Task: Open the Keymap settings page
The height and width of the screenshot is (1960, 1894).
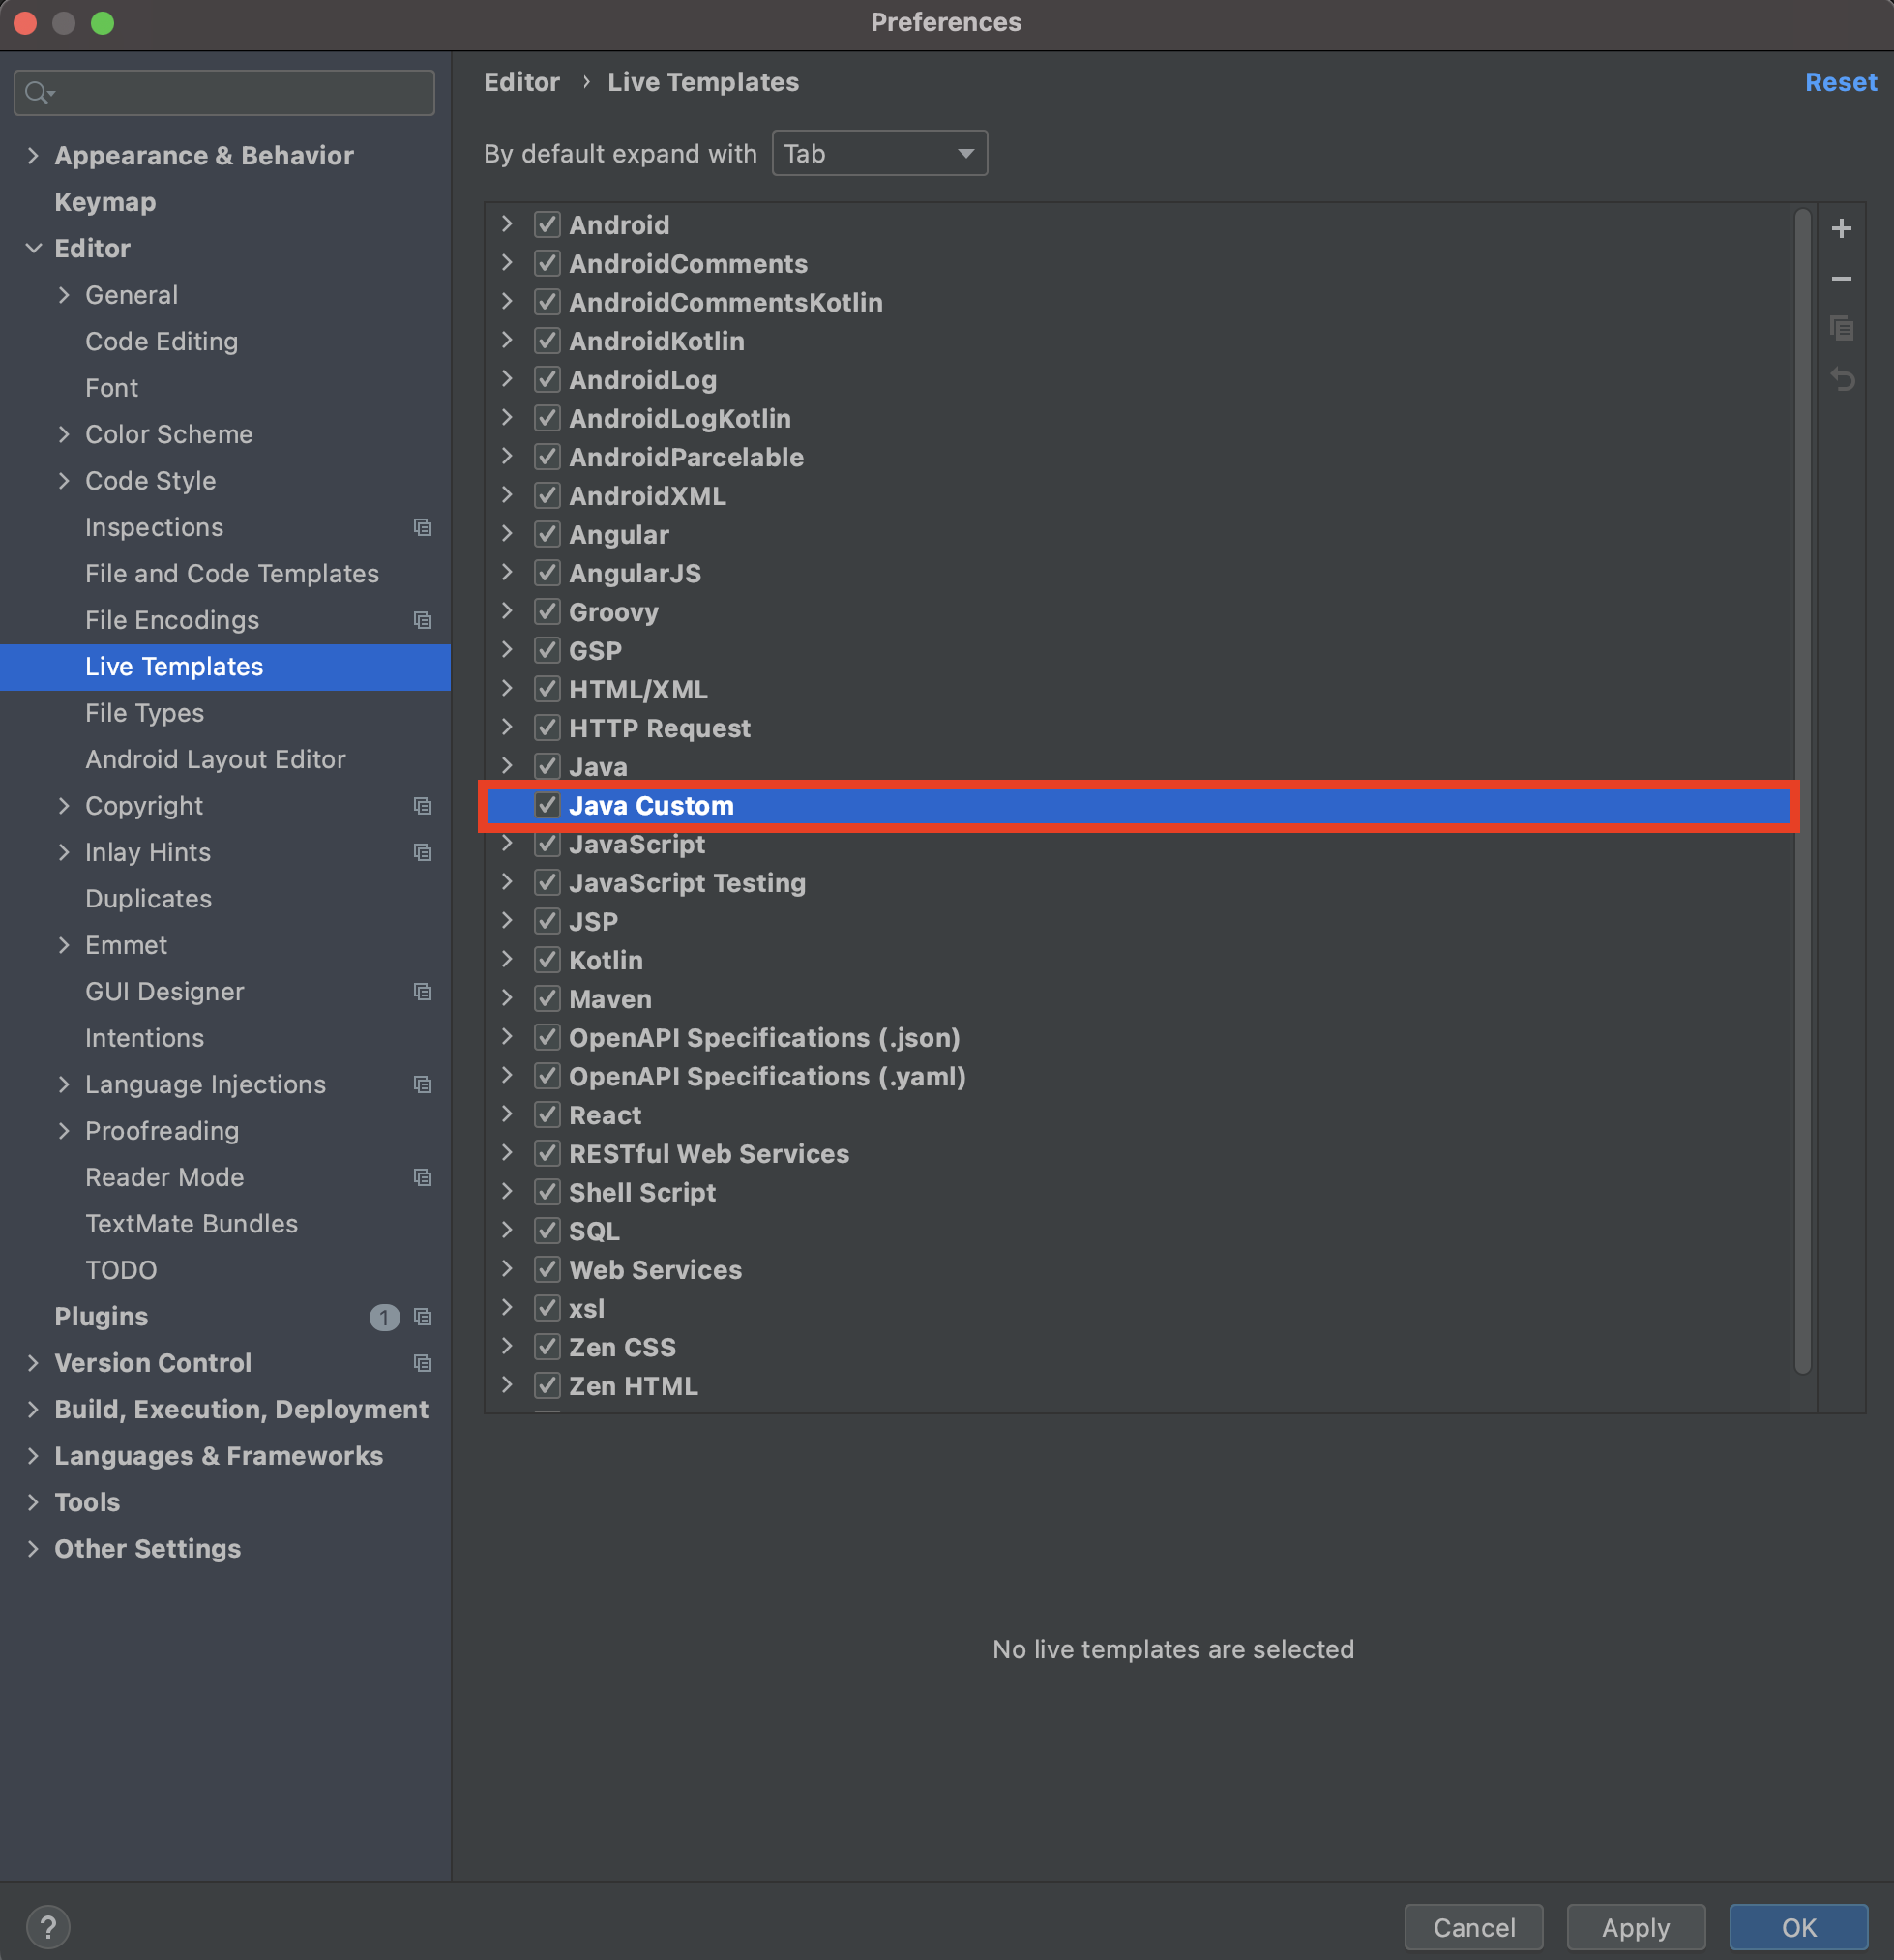Action: click(105, 202)
